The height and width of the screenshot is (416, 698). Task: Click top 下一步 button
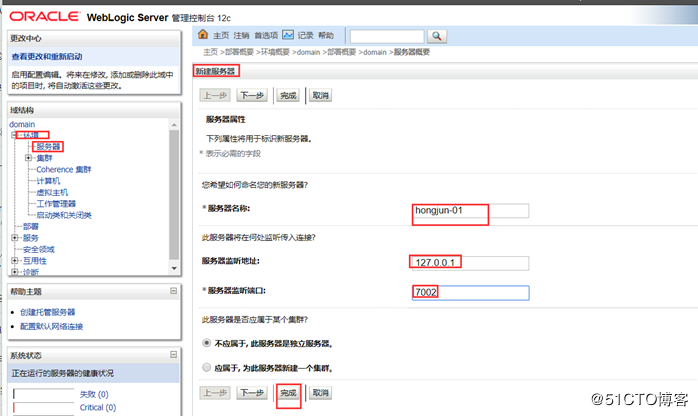pyautogui.click(x=252, y=95)
